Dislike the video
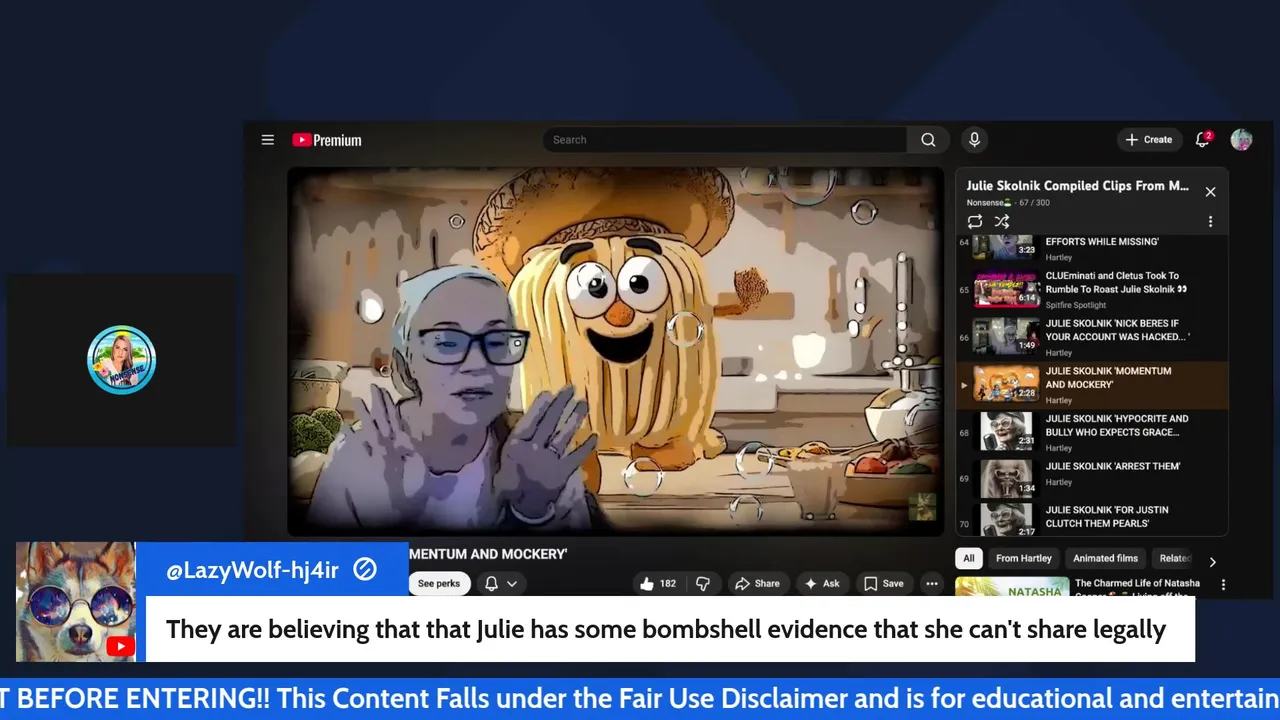The height and width of the screenshot is (720, 1280). 703,583
